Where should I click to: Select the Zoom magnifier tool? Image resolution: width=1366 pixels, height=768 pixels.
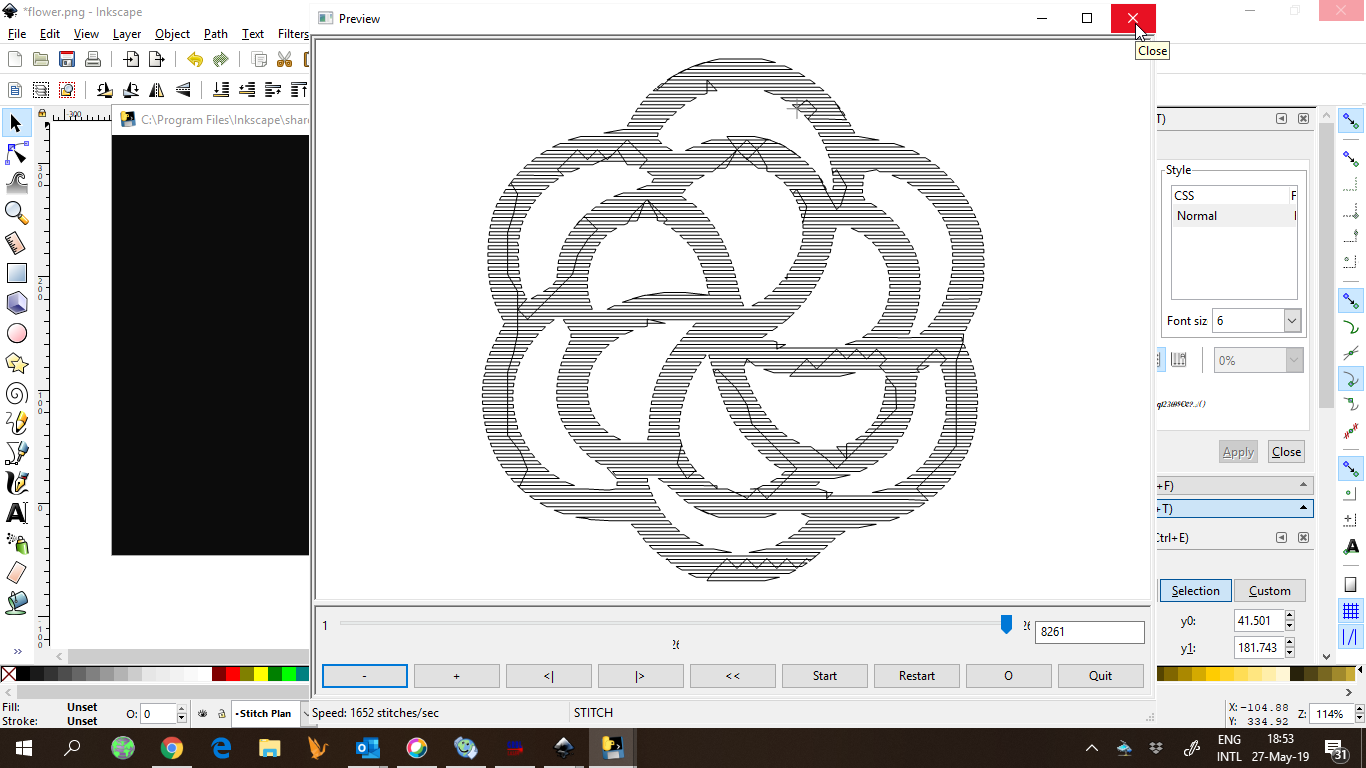[16, 213]
